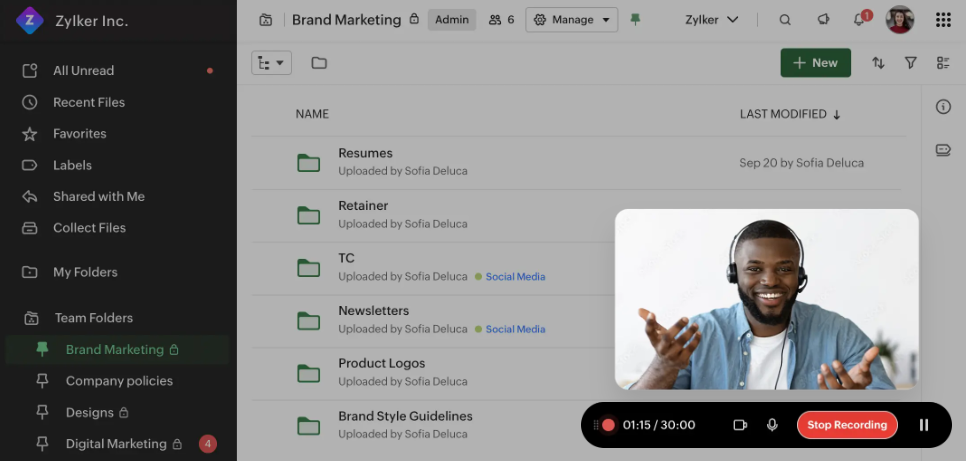Screen dimensions: 966x461
Task: Click the search magnifier icon
Action: coord(785,20)
